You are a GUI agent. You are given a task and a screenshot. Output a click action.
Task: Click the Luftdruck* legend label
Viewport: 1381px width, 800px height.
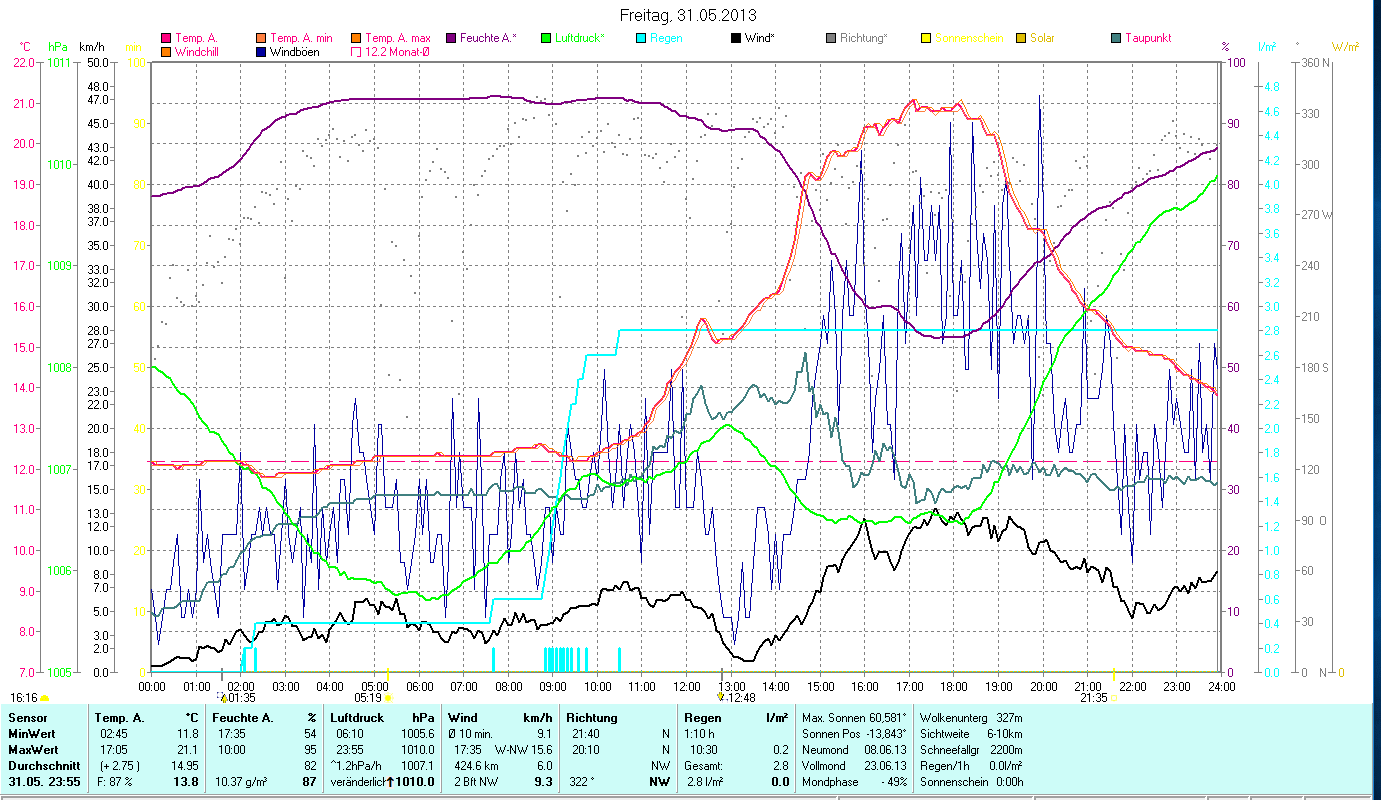point(580,38)
